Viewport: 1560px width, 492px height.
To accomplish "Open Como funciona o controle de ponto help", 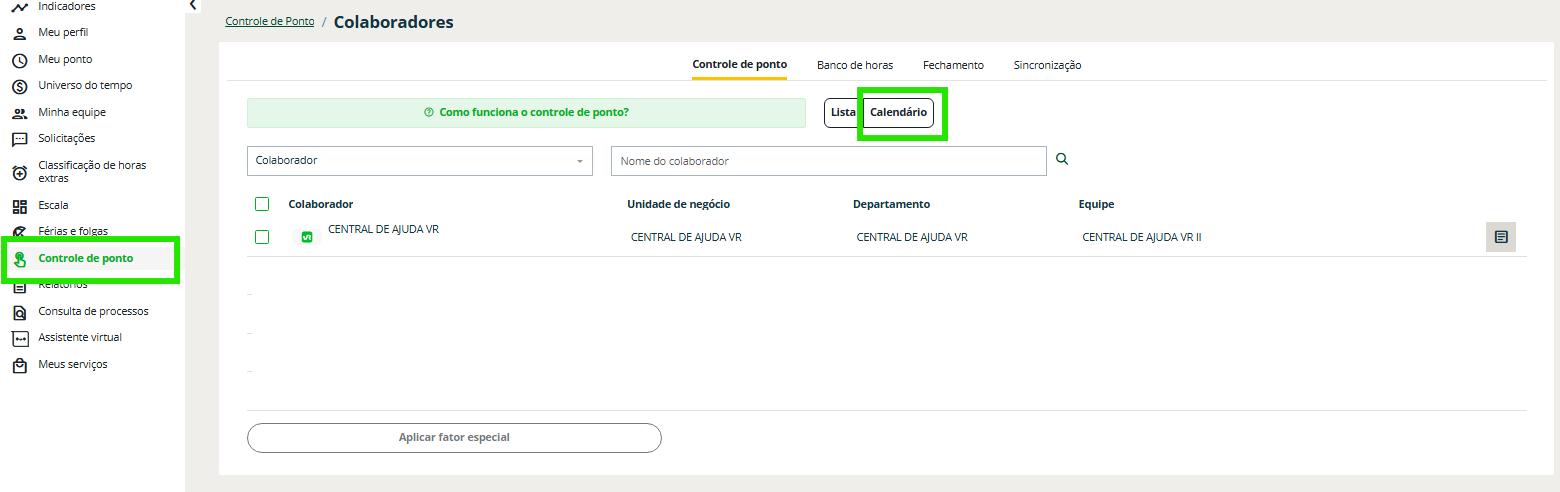I will point(526,113).
